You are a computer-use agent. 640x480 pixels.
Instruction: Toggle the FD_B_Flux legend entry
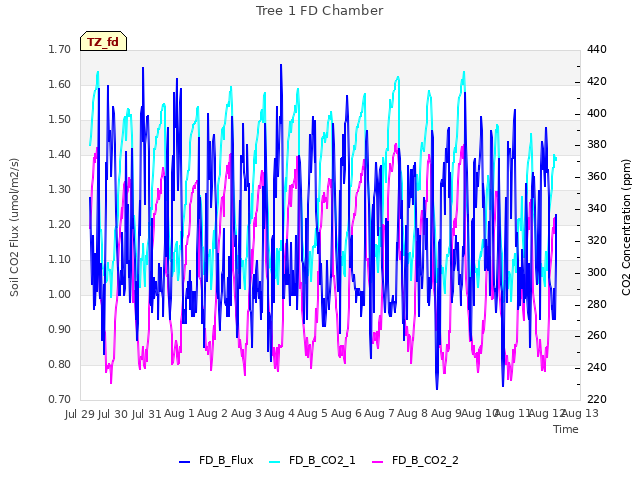click(216, 460)
